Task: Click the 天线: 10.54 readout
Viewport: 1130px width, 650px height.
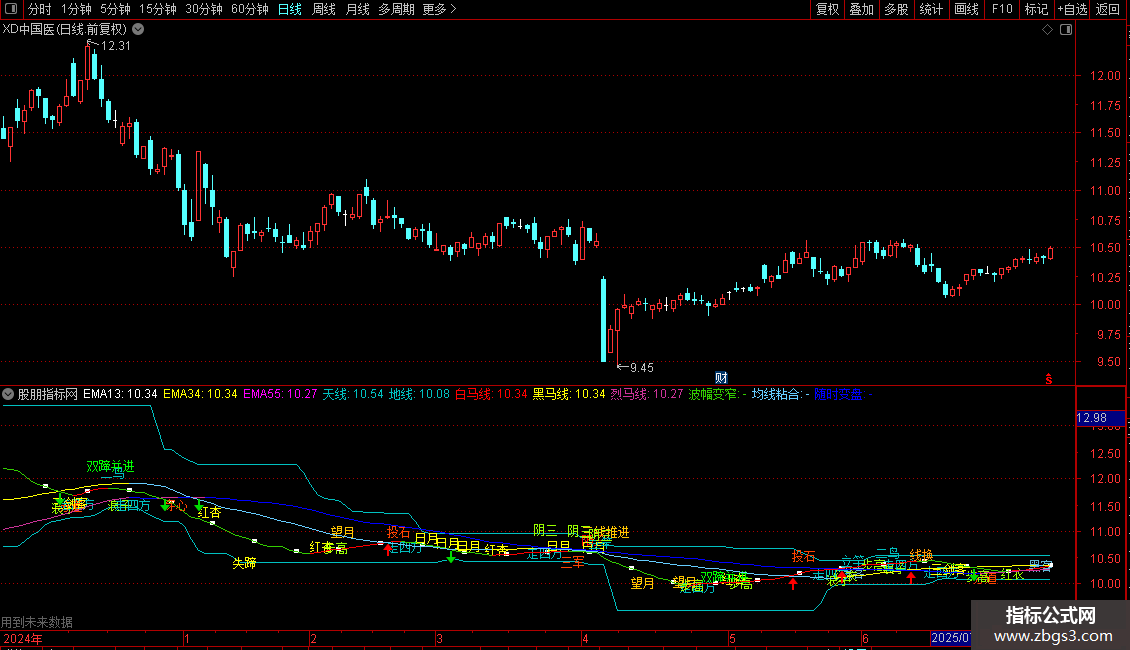Action: (x=352, y=394)
